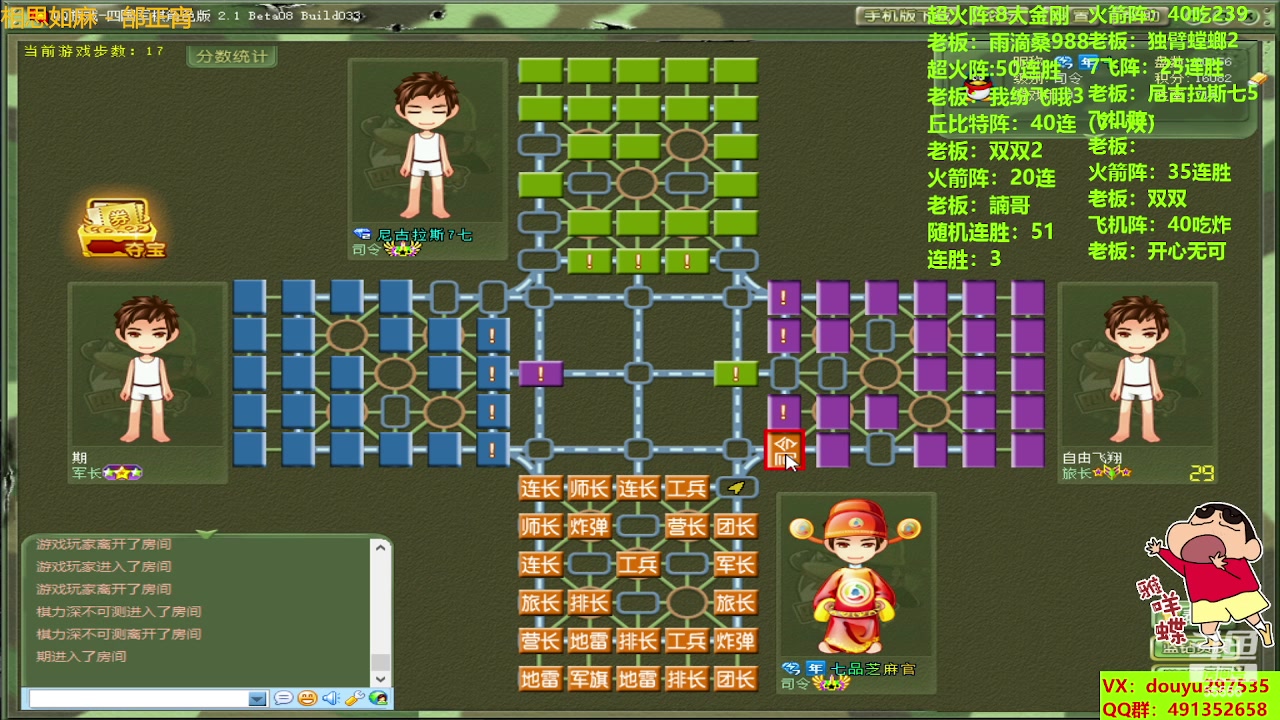The height and width of the screenshot is (720, 1280).
Task: Select the 工兵 piece left of the arrow marker
Action: tap(686, 488)
